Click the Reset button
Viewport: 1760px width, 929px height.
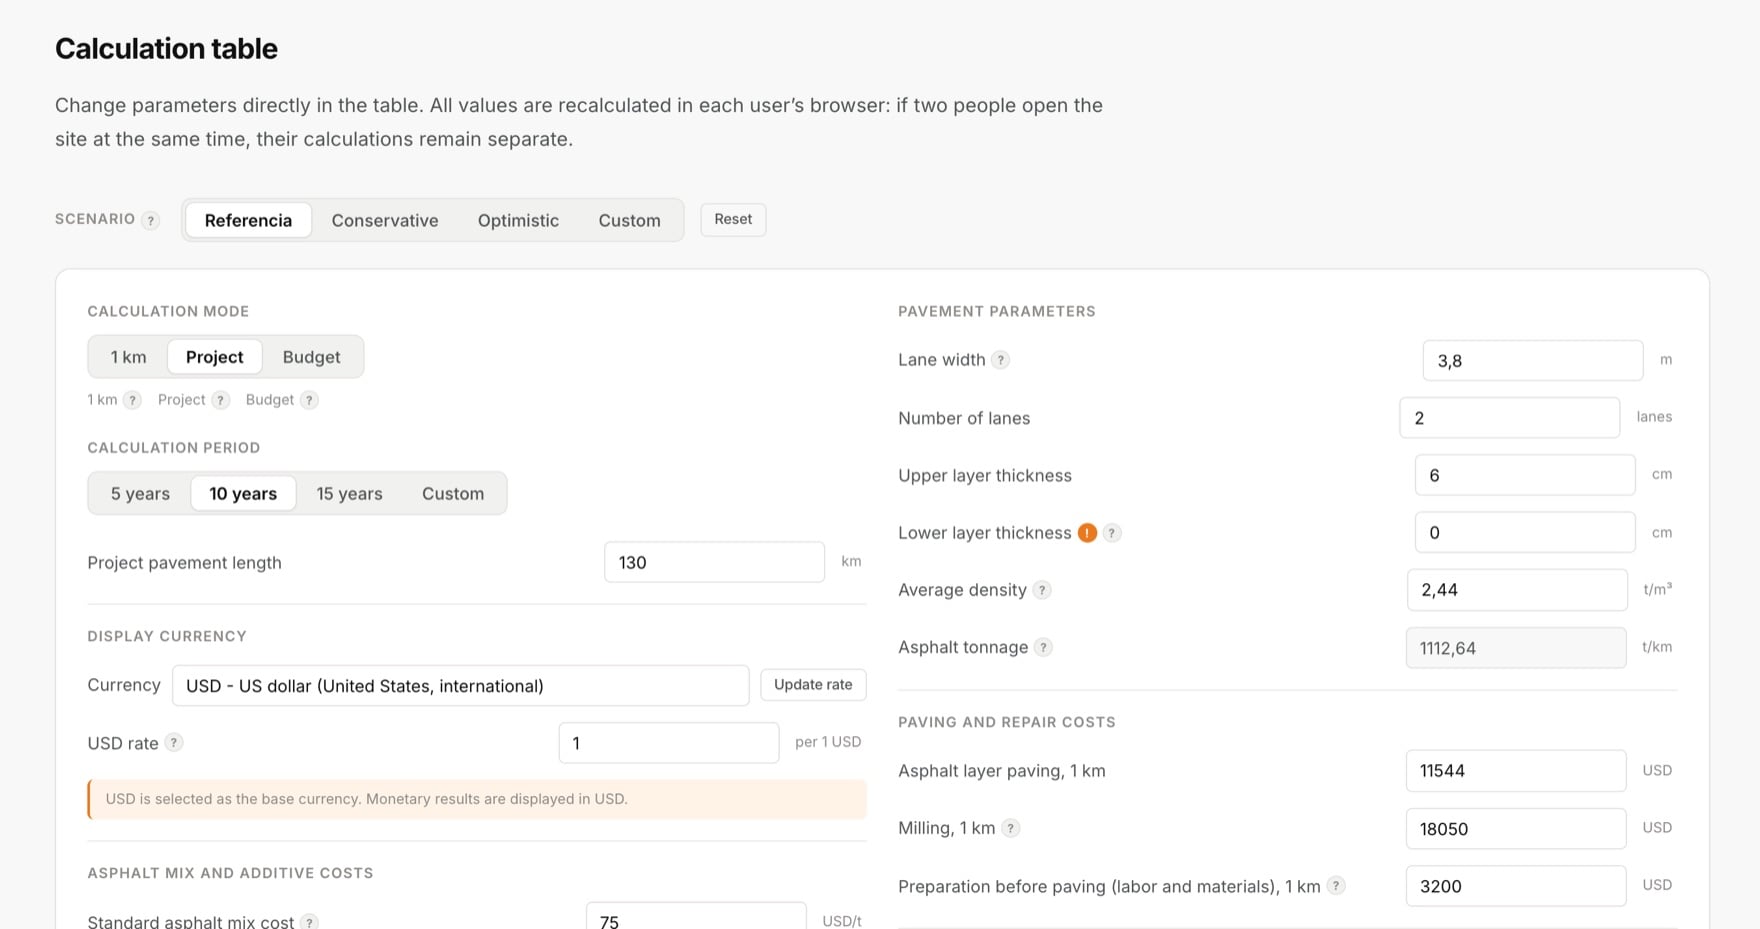733,220
